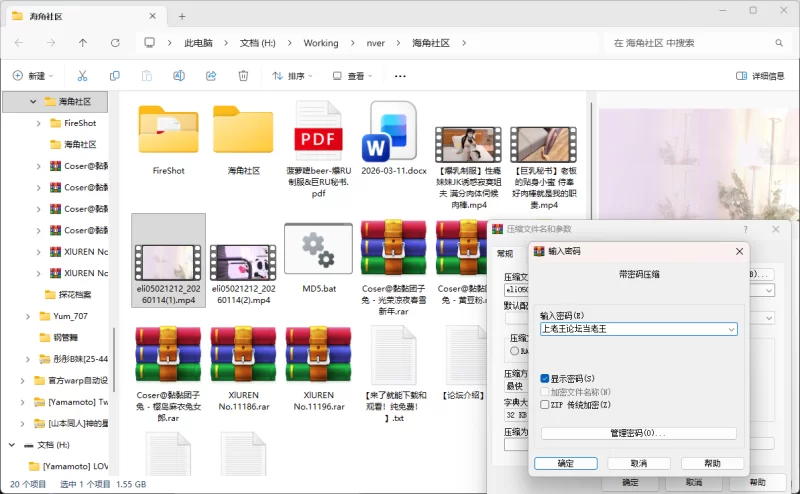Click the Copy icon in Explorer toolbar

pos(115,76)
